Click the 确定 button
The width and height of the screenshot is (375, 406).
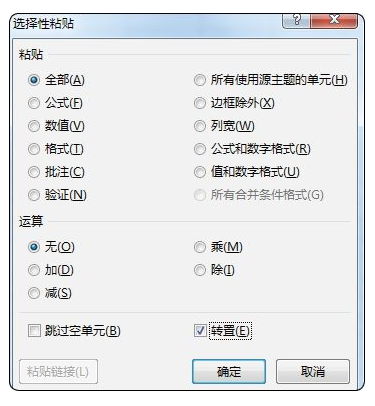coord(229,371)
